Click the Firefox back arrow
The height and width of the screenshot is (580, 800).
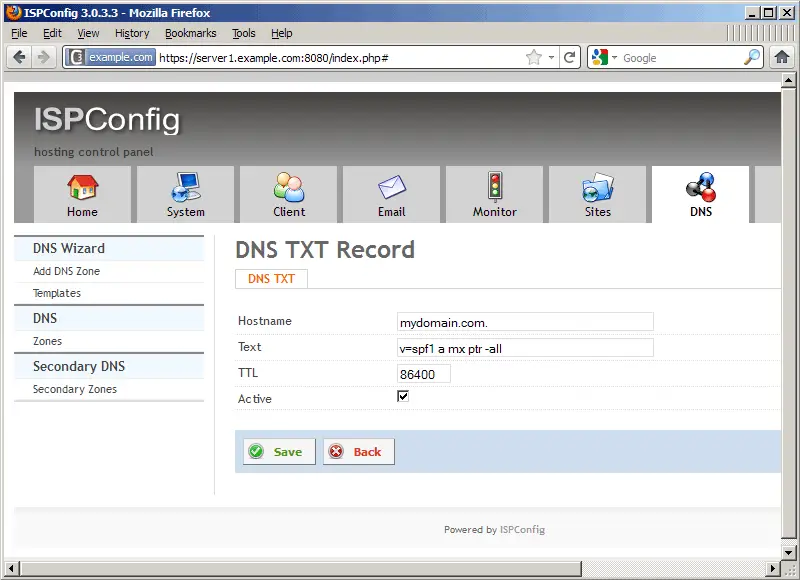[19, 57]
